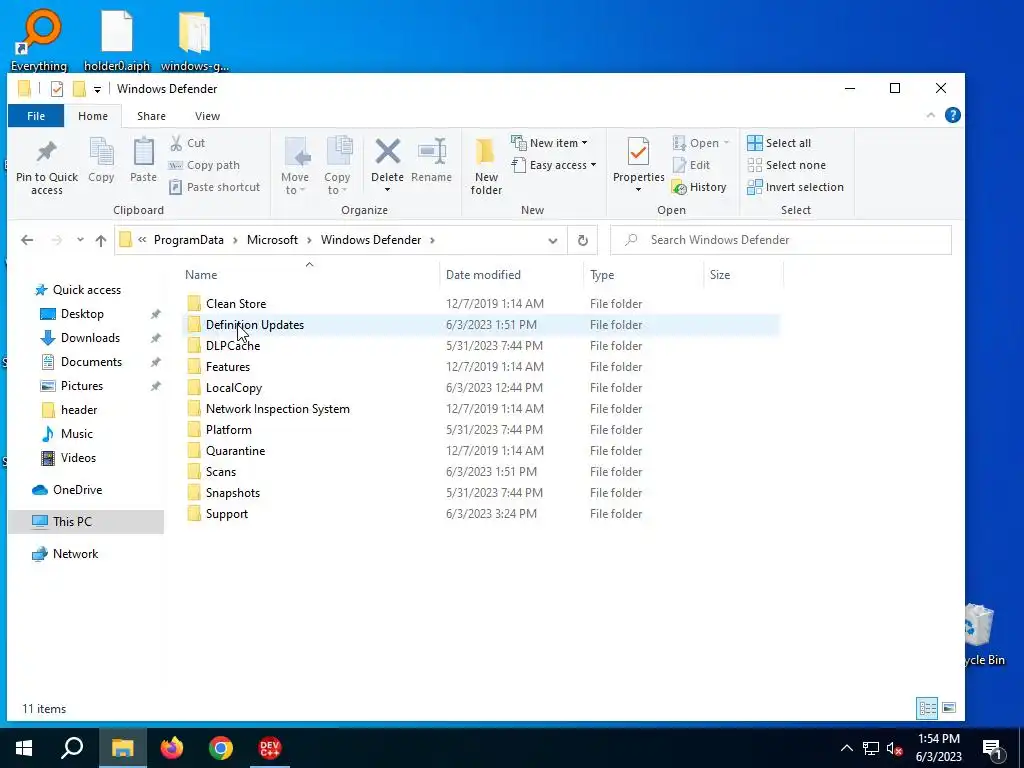Click the Back navigation arrow
Screen dimensions: 1024x768
tap(27, 240)
